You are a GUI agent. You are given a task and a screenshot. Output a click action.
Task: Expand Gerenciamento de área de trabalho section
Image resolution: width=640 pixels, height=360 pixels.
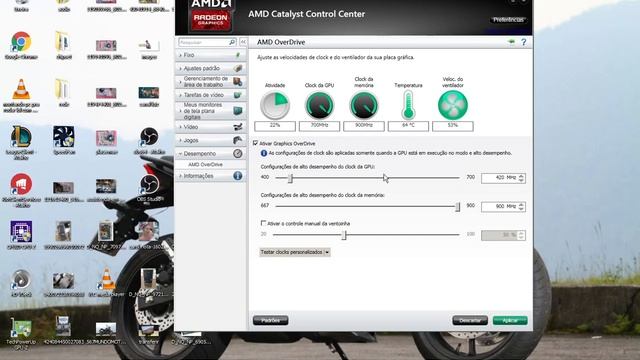coord(211,82)
